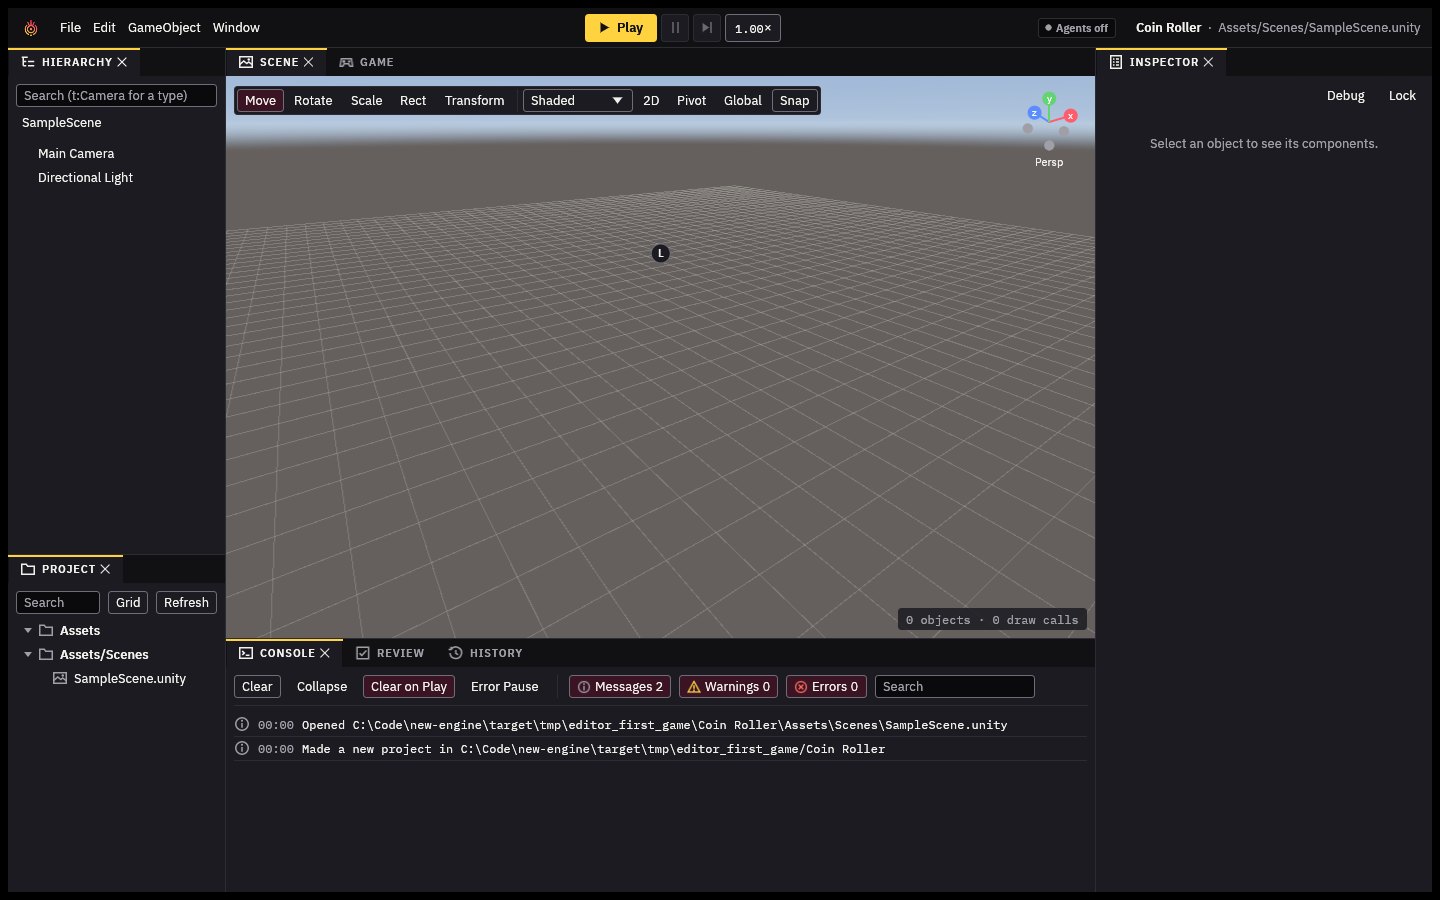Screen dimensions: 1440x900
Task: Click the SampleScene.unity scene file icon
Action: pyautogui.click(x=60, y=678)
